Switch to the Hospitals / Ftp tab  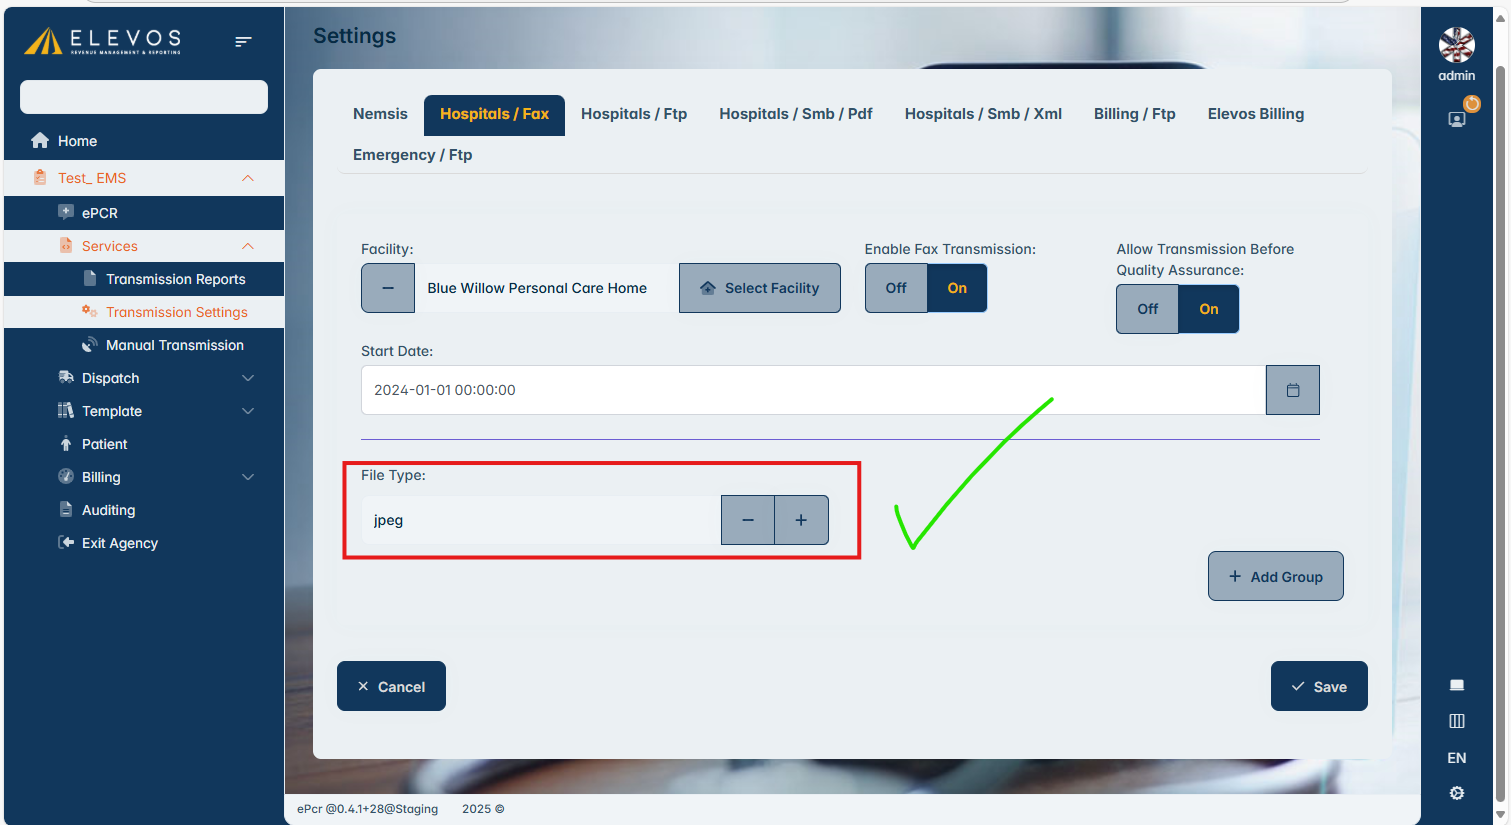pos(634,114)
